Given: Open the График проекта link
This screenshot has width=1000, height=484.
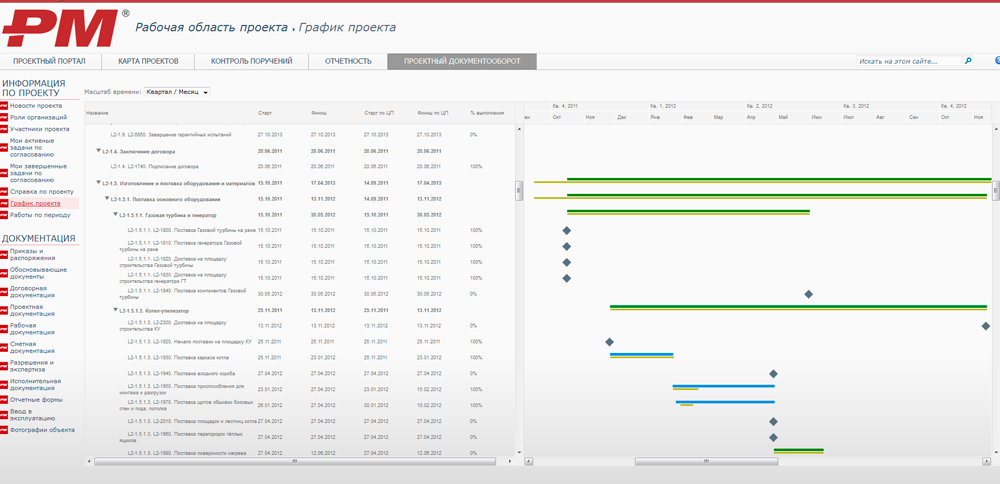Looking at the screenshot, I should click(36, 203).
